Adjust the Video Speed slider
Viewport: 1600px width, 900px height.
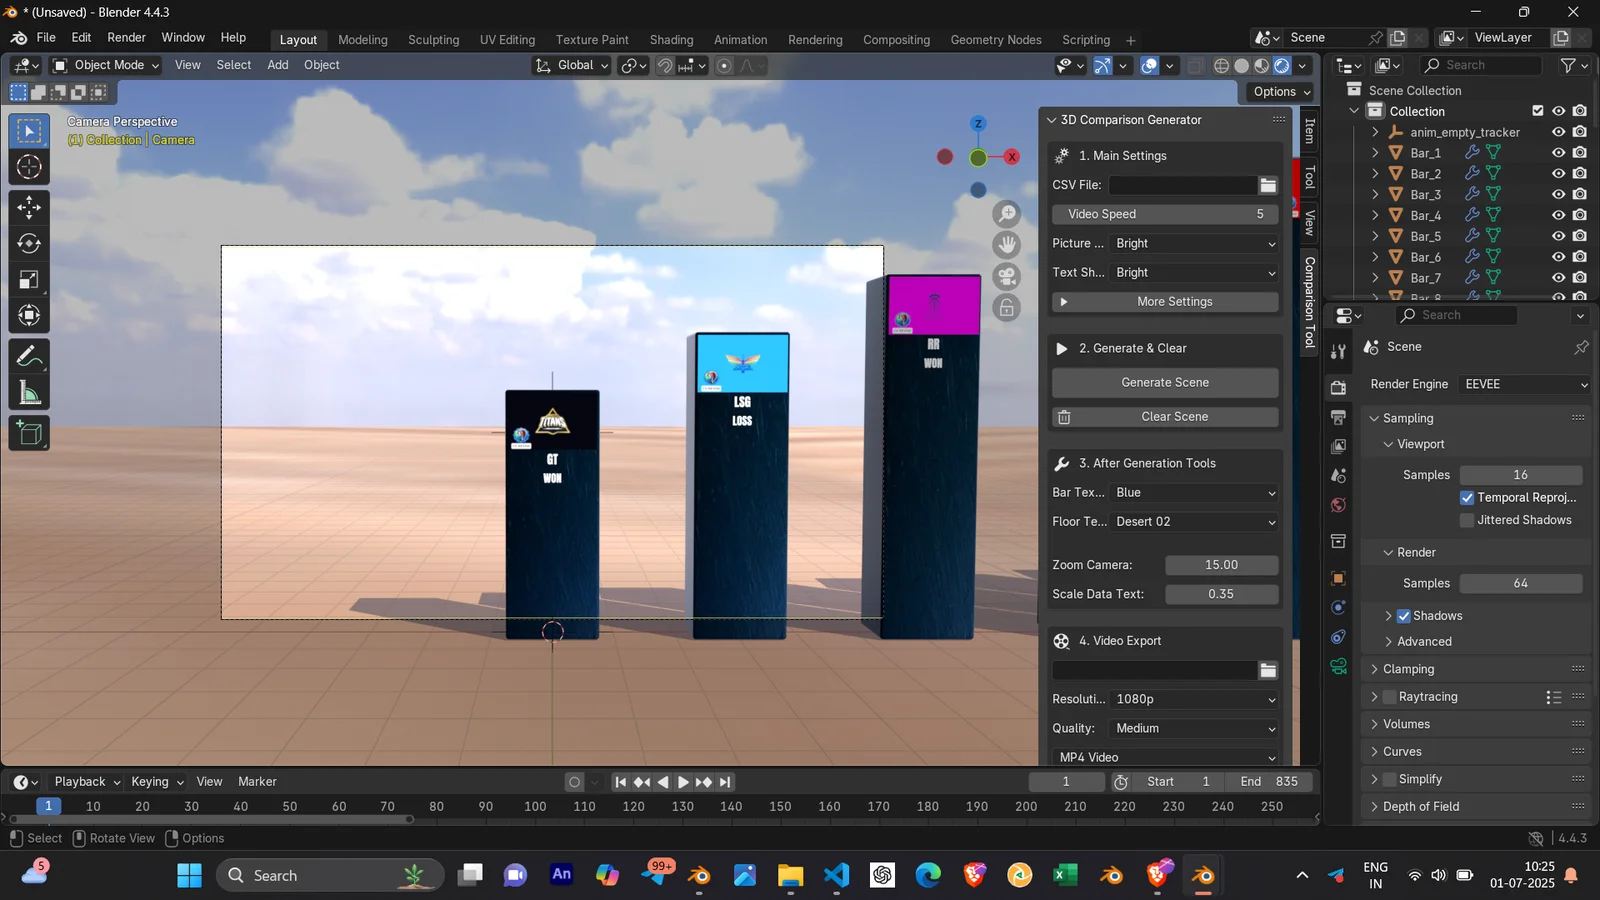1165,214
